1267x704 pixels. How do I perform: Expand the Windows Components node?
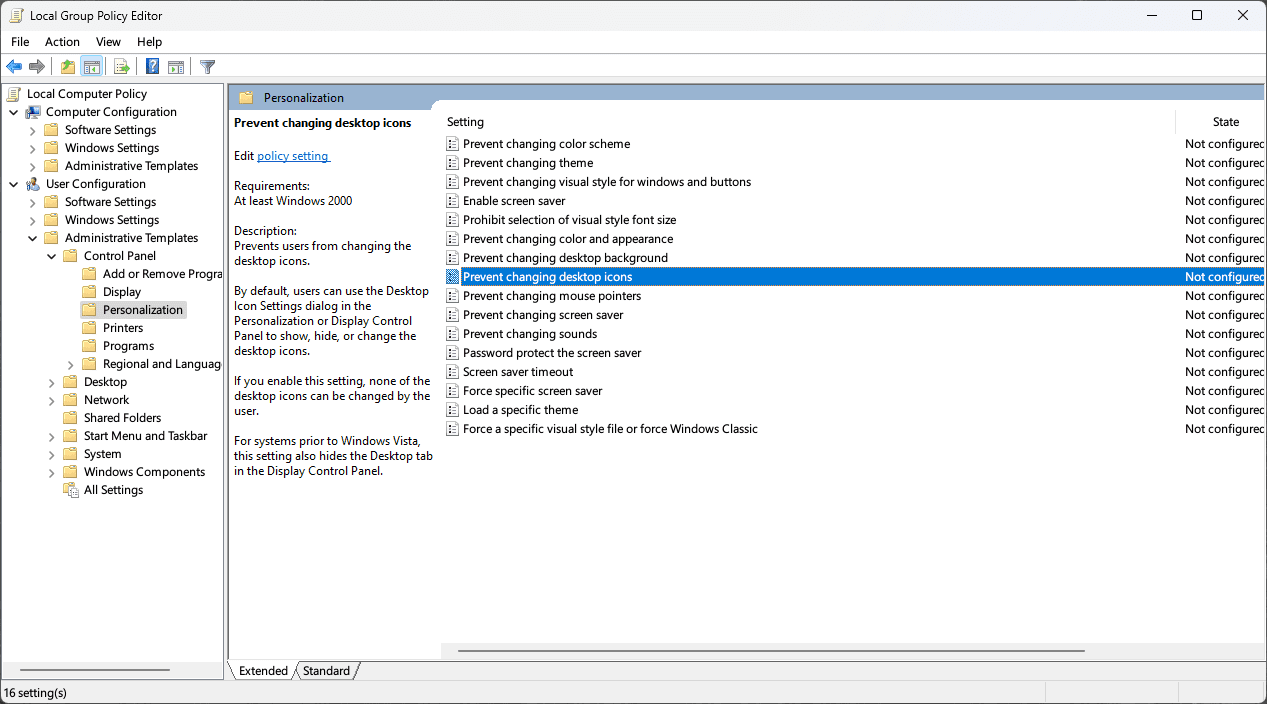pyautogui.click(x=52, y=472)
